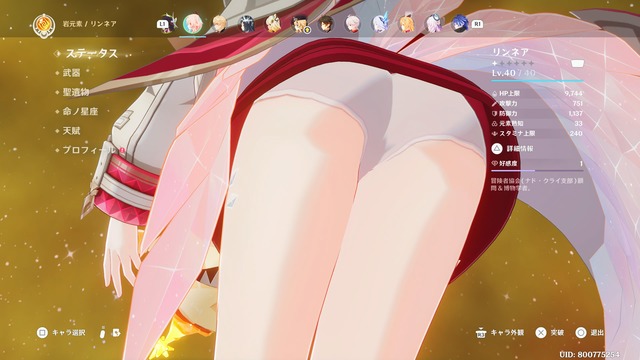The height and width of the screenshot is (360, 640).
Task: Click the スタミナ上限 stat row
Action: tap(537, 133)
